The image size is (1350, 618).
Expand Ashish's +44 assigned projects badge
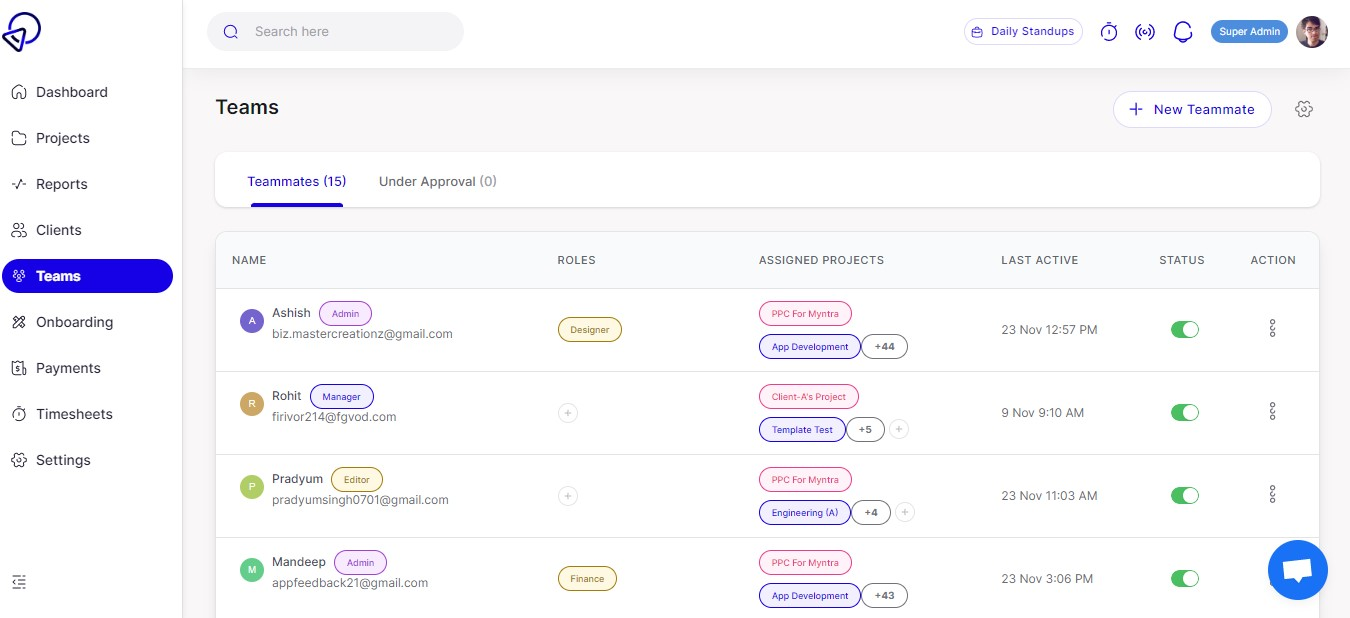pos(884,346)
